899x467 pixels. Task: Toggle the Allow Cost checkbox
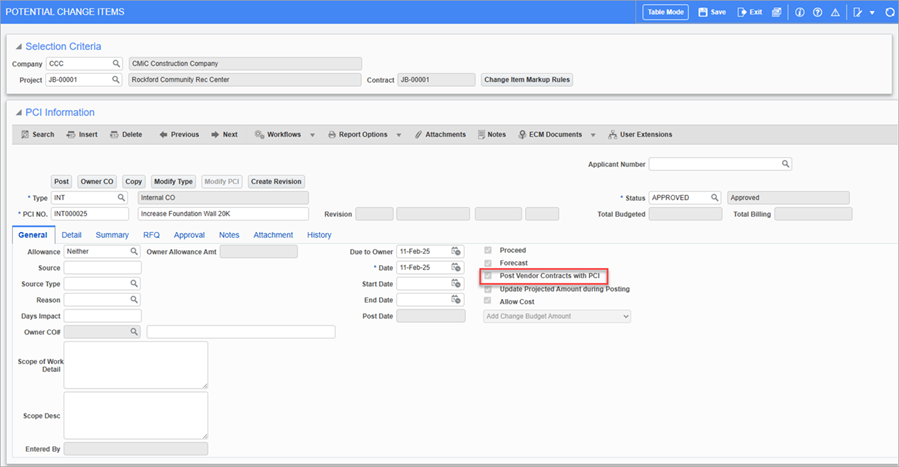[488, 301]
